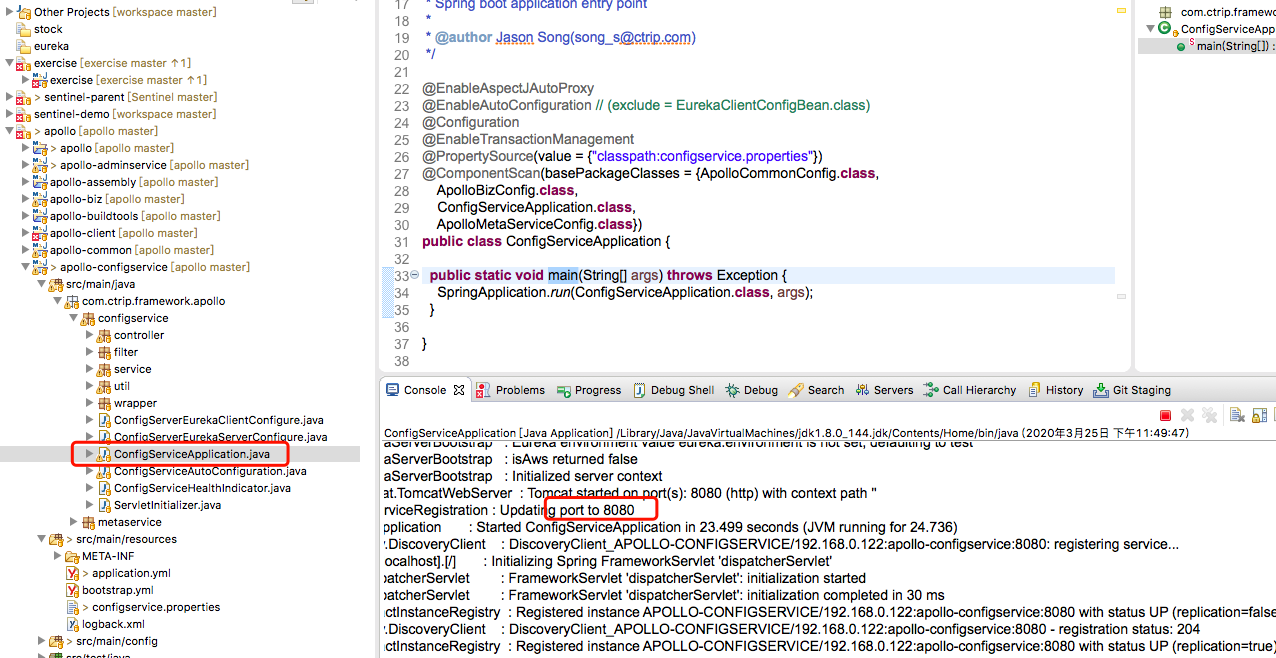Select ConfigServiceApplication.java in Package Explorer
Screen dimensions: 1276x658
point(192,454)
